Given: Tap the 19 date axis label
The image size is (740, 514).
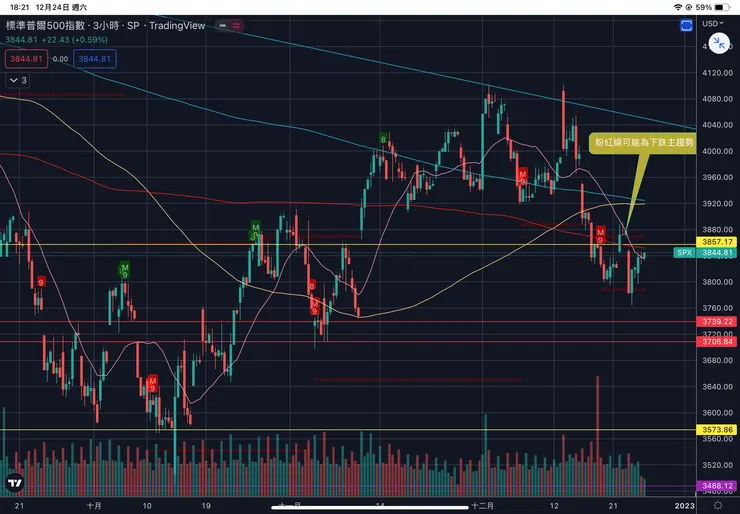Looking at the screenshot, I should (206, 506).
